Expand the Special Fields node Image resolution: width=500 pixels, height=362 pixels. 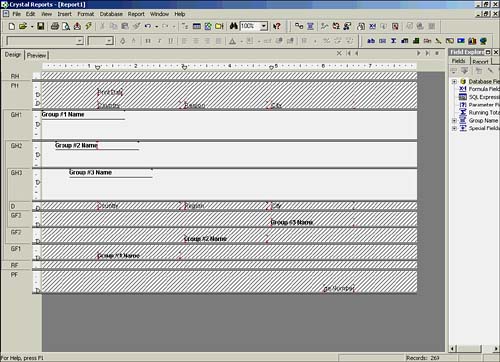(454, 128)
